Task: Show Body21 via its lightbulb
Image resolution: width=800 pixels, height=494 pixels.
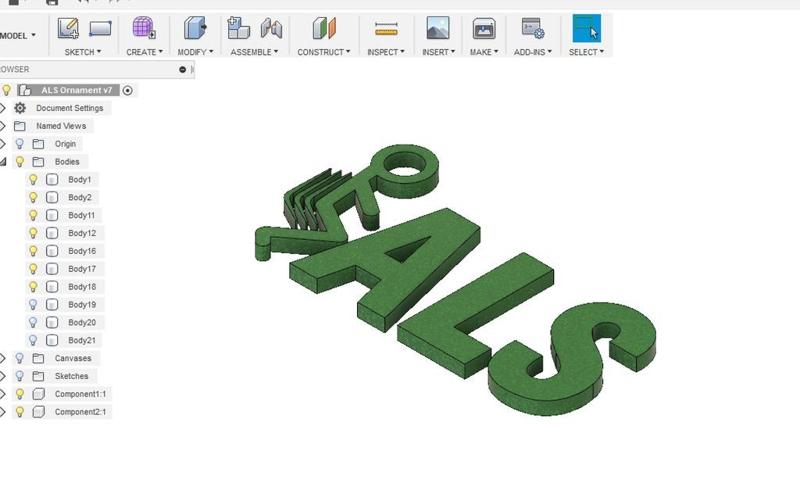Action: coord(33,340)
